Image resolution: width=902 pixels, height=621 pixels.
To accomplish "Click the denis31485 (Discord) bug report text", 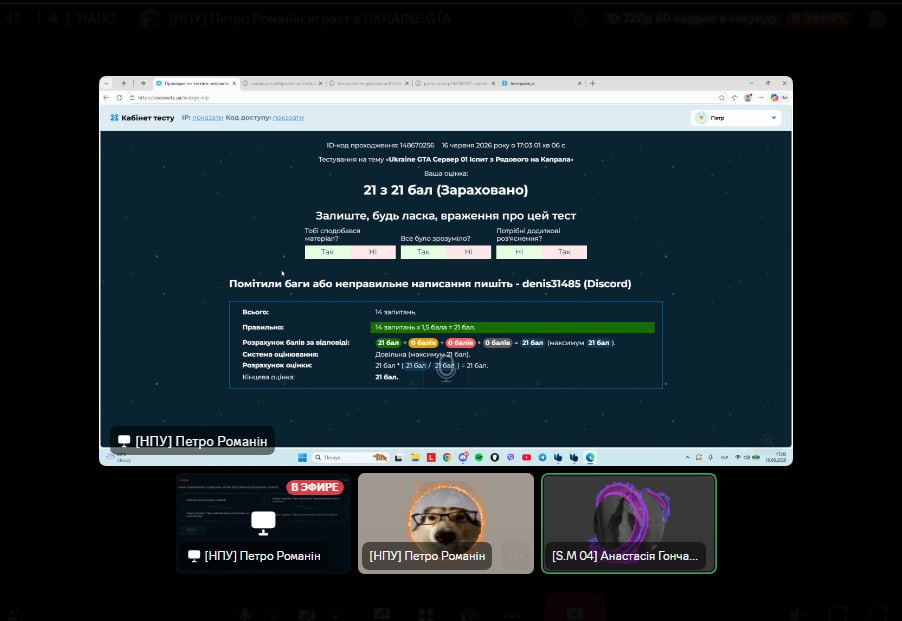I will point(576,283).
